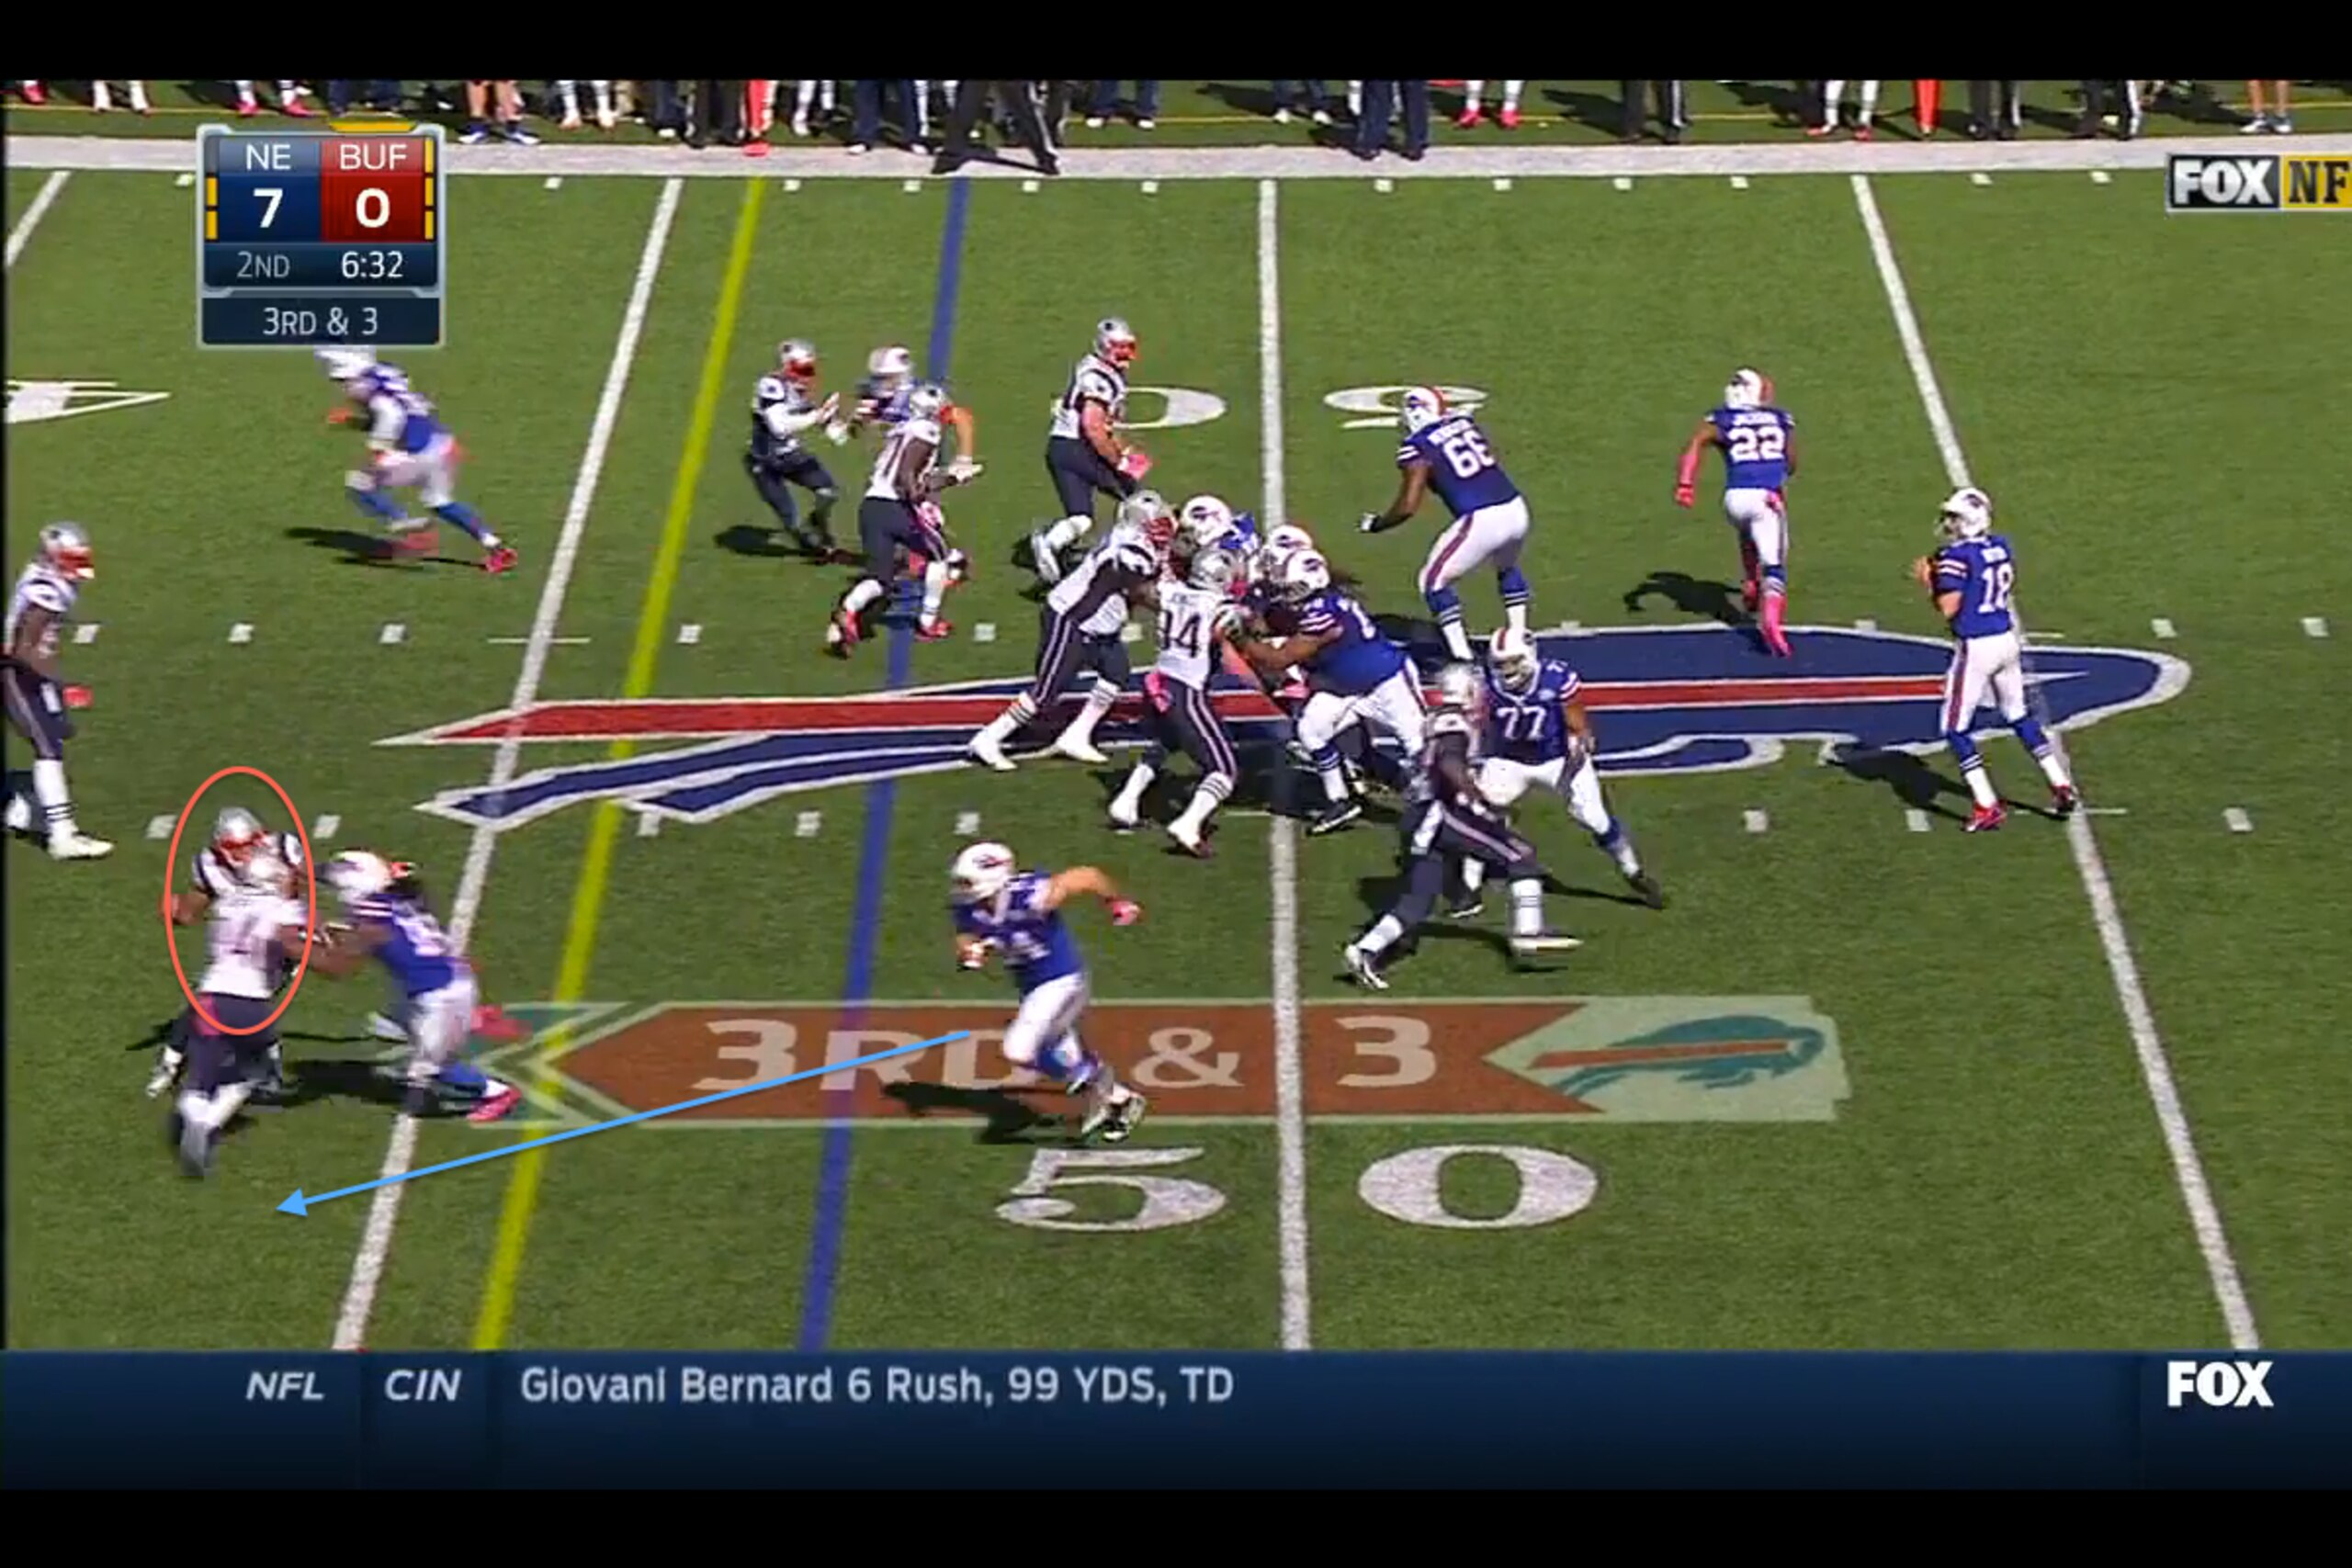Viewport: 2352px width, 1568px height.
Task: Click the FOX NFL logo in the top corner
Action: [2258, 183]
